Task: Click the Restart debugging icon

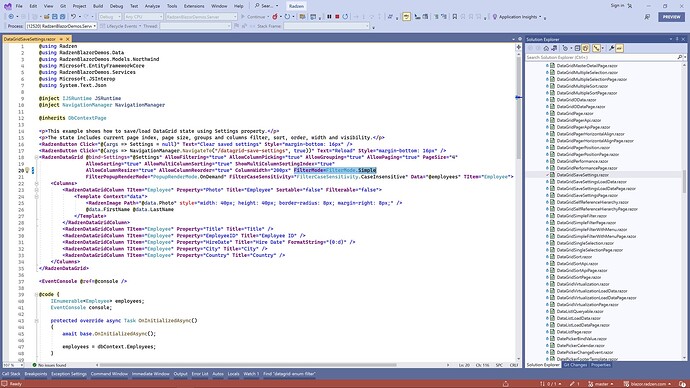Action: click(345, 17)
